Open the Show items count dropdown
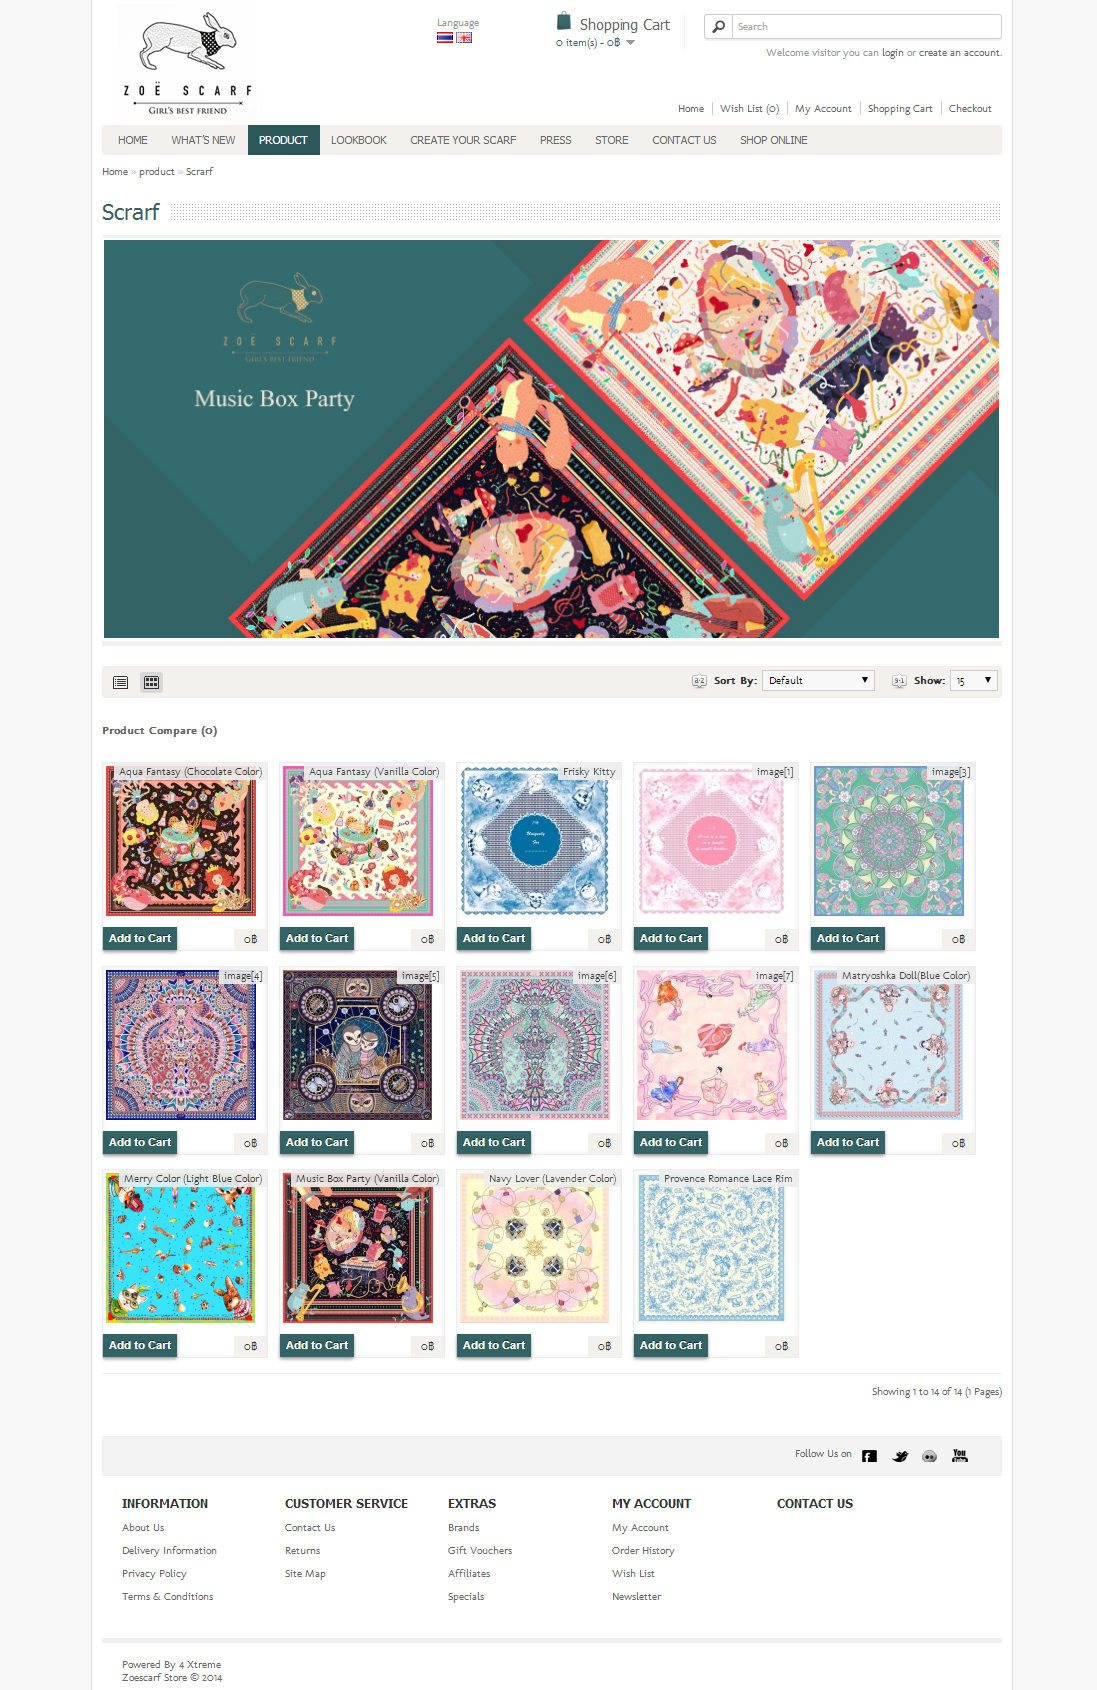The height and width of the screenshot is (1690, 1097). coord(974,680)
